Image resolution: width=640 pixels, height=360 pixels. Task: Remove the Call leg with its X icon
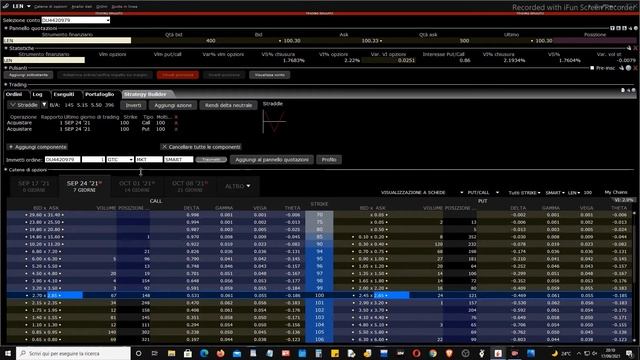pyautogui.click(x=176, y=123)
